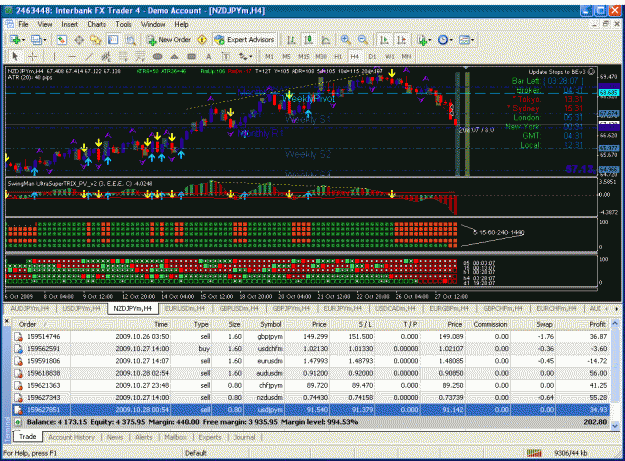625x461 pixels.
Task: Select the Ellipse shape tool
Action: tap(157, 57)
